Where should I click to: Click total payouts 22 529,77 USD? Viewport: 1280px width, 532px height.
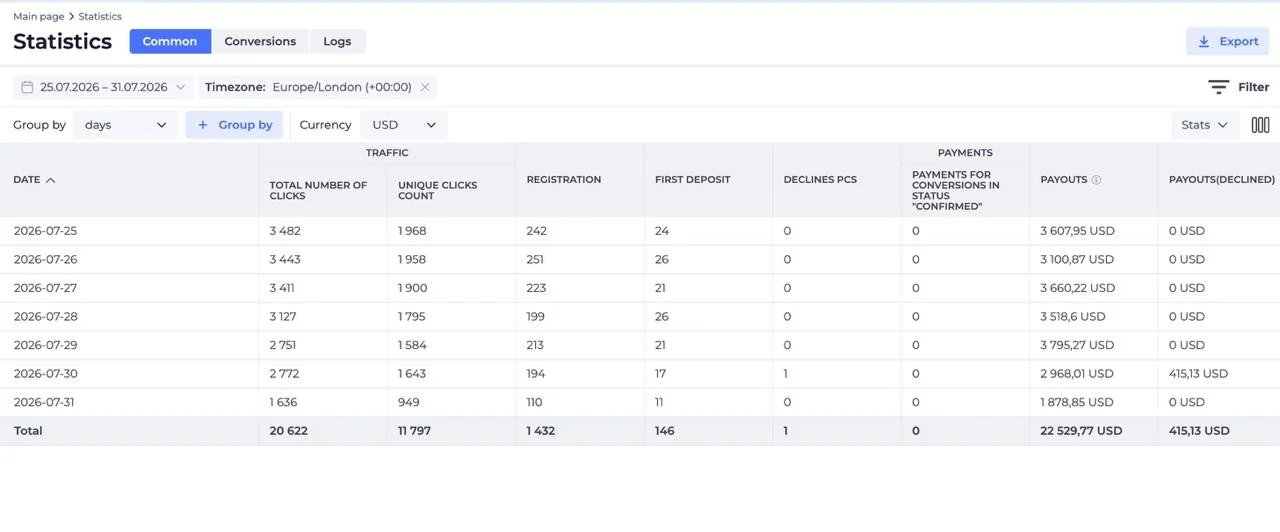click(x=1081, y=431)
